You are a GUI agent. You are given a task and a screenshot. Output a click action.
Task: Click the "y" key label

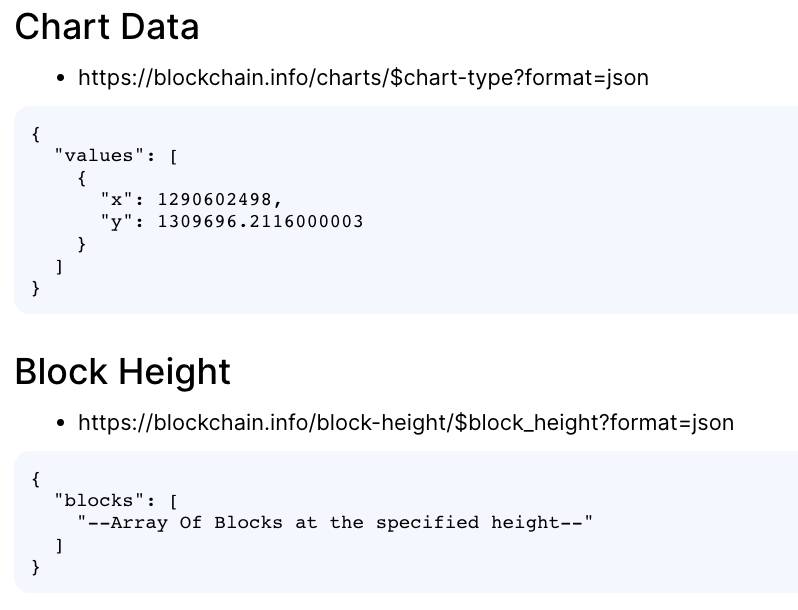tap(116, 222)
